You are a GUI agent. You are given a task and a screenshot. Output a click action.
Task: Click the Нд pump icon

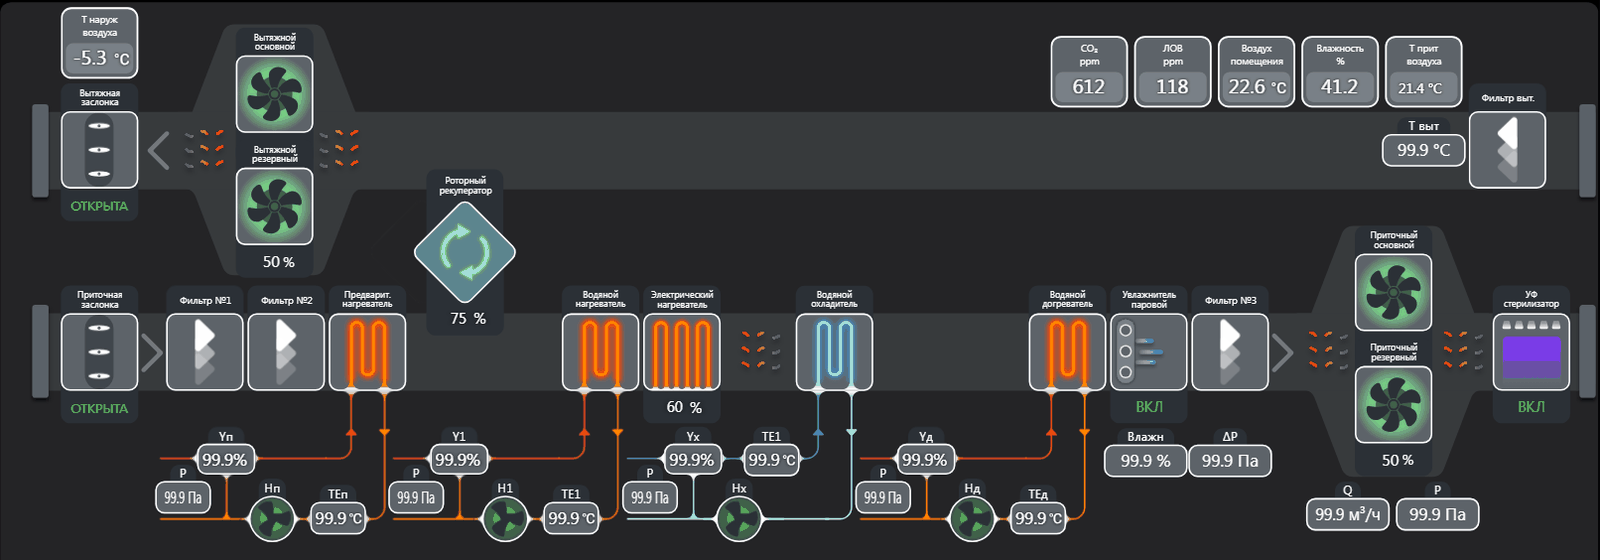pyautogui.click(x=972, y=519)
